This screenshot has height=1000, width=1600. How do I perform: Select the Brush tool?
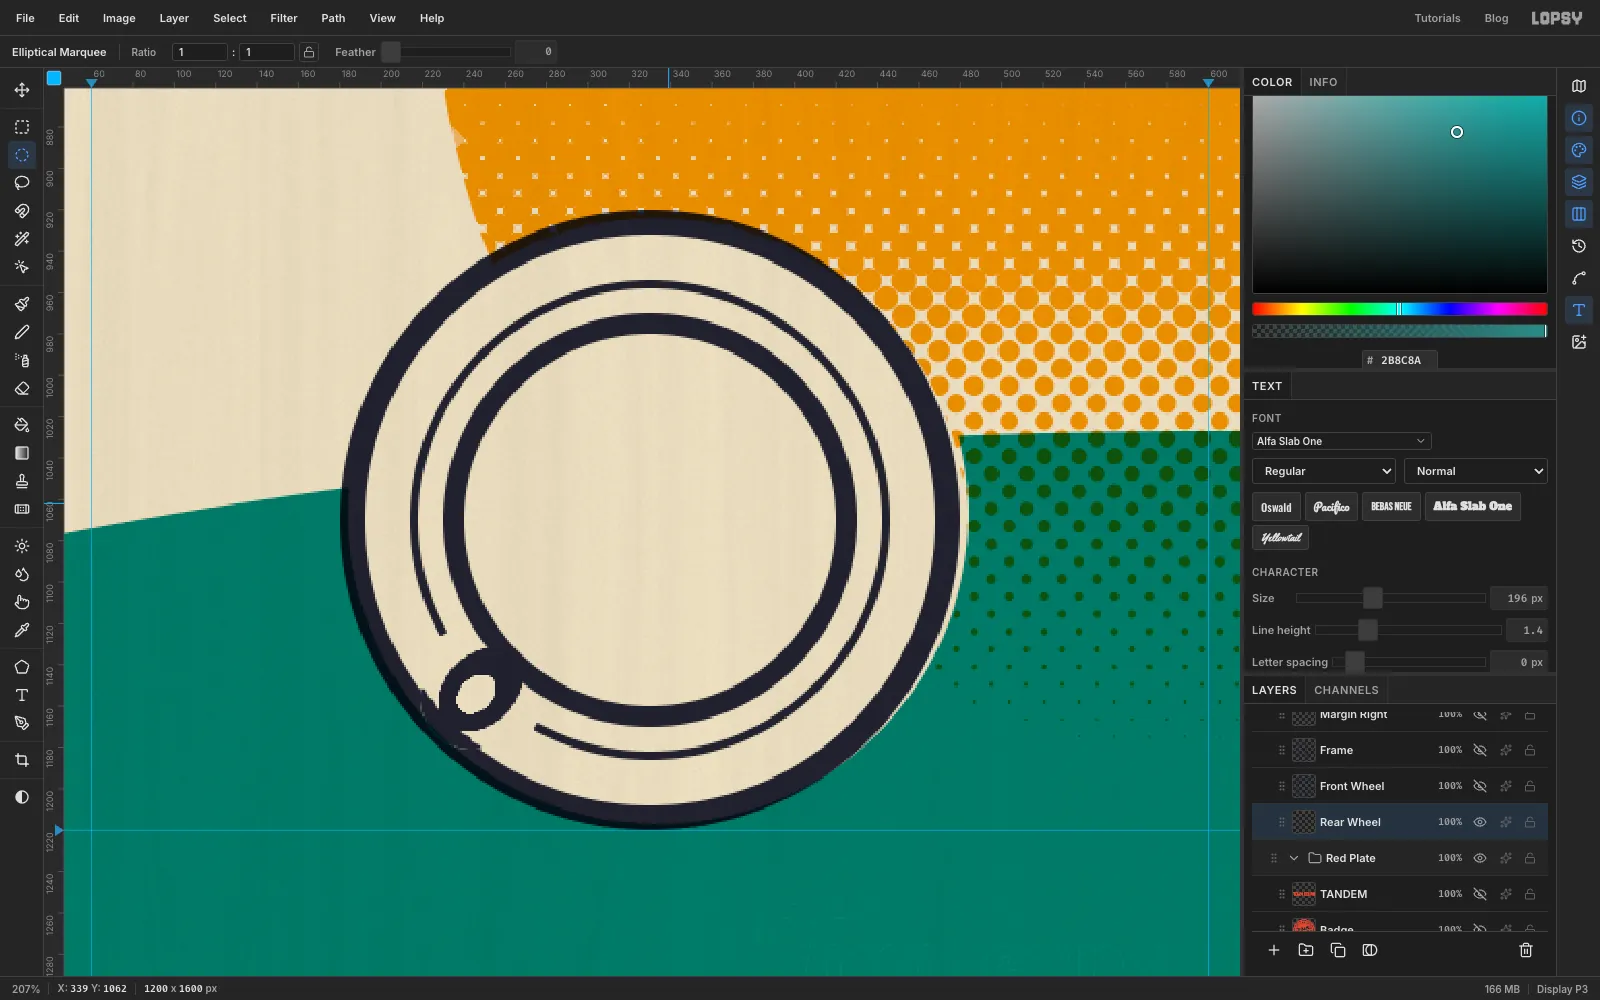coord(22,304)
